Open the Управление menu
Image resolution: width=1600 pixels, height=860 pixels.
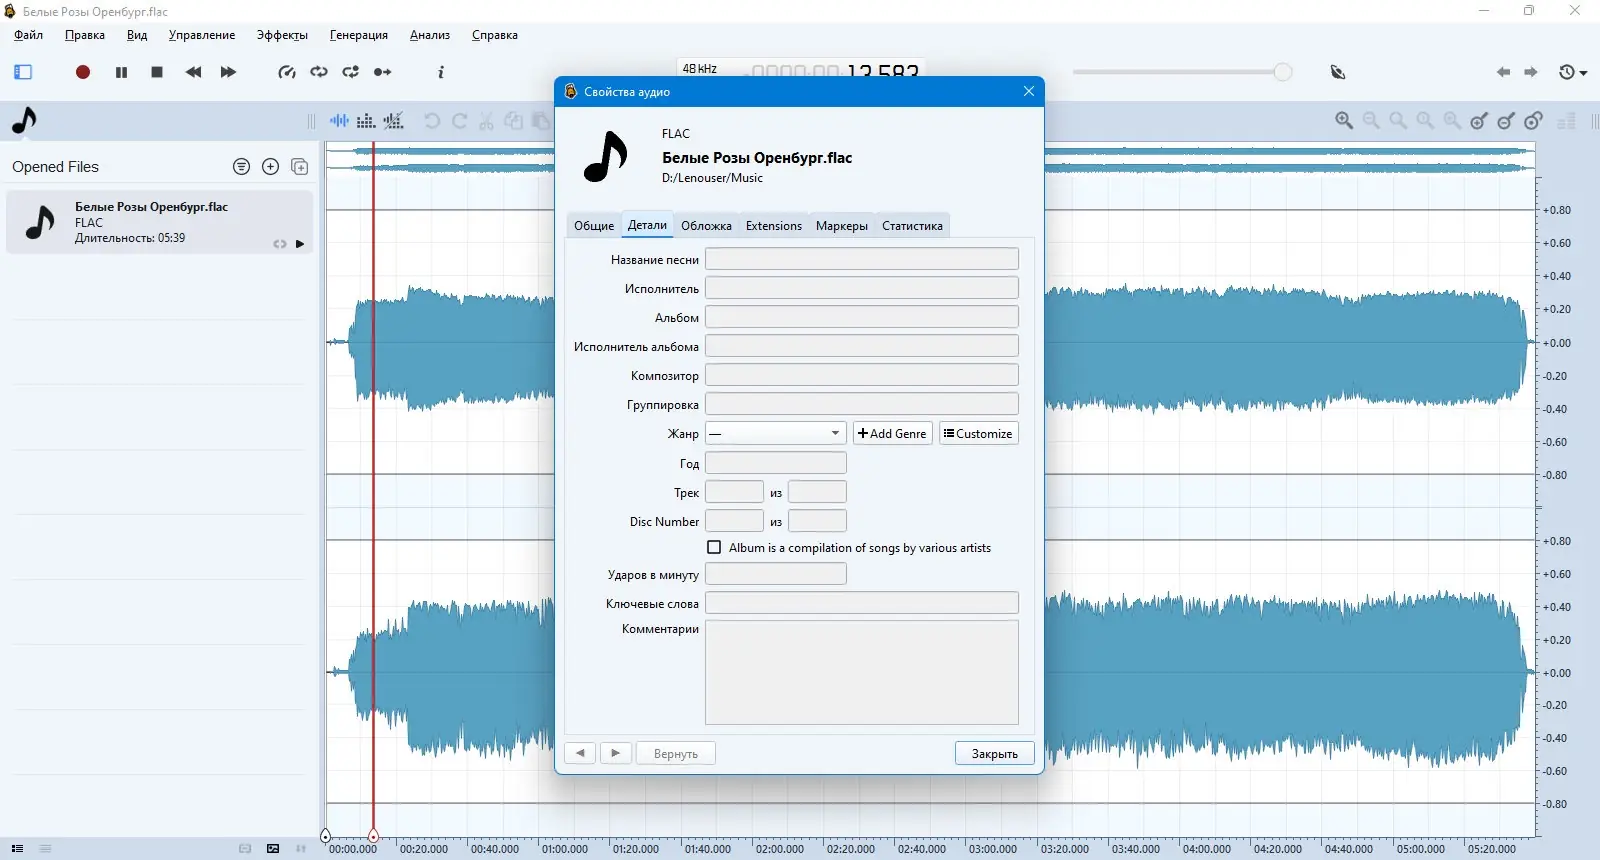click(202, 35)
